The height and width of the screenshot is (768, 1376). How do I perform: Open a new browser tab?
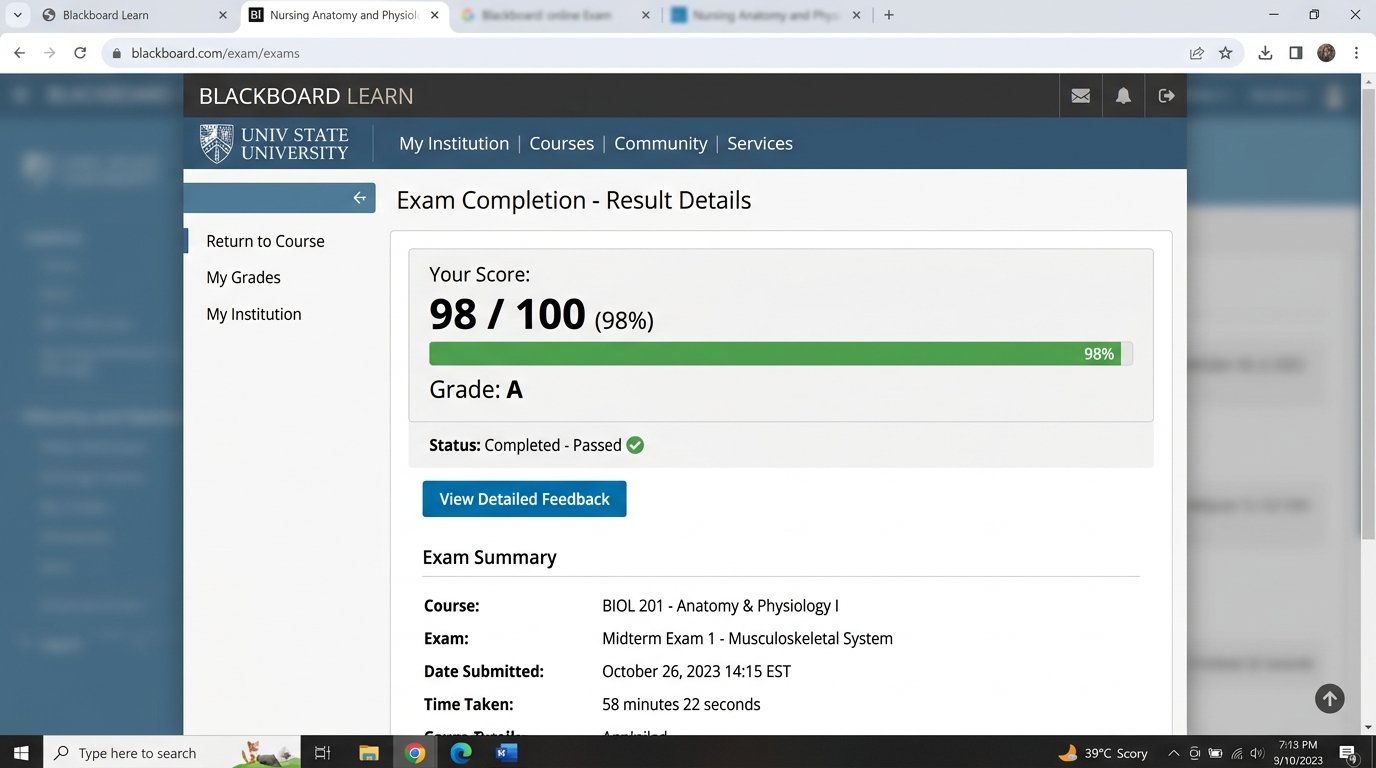[889, 15]
